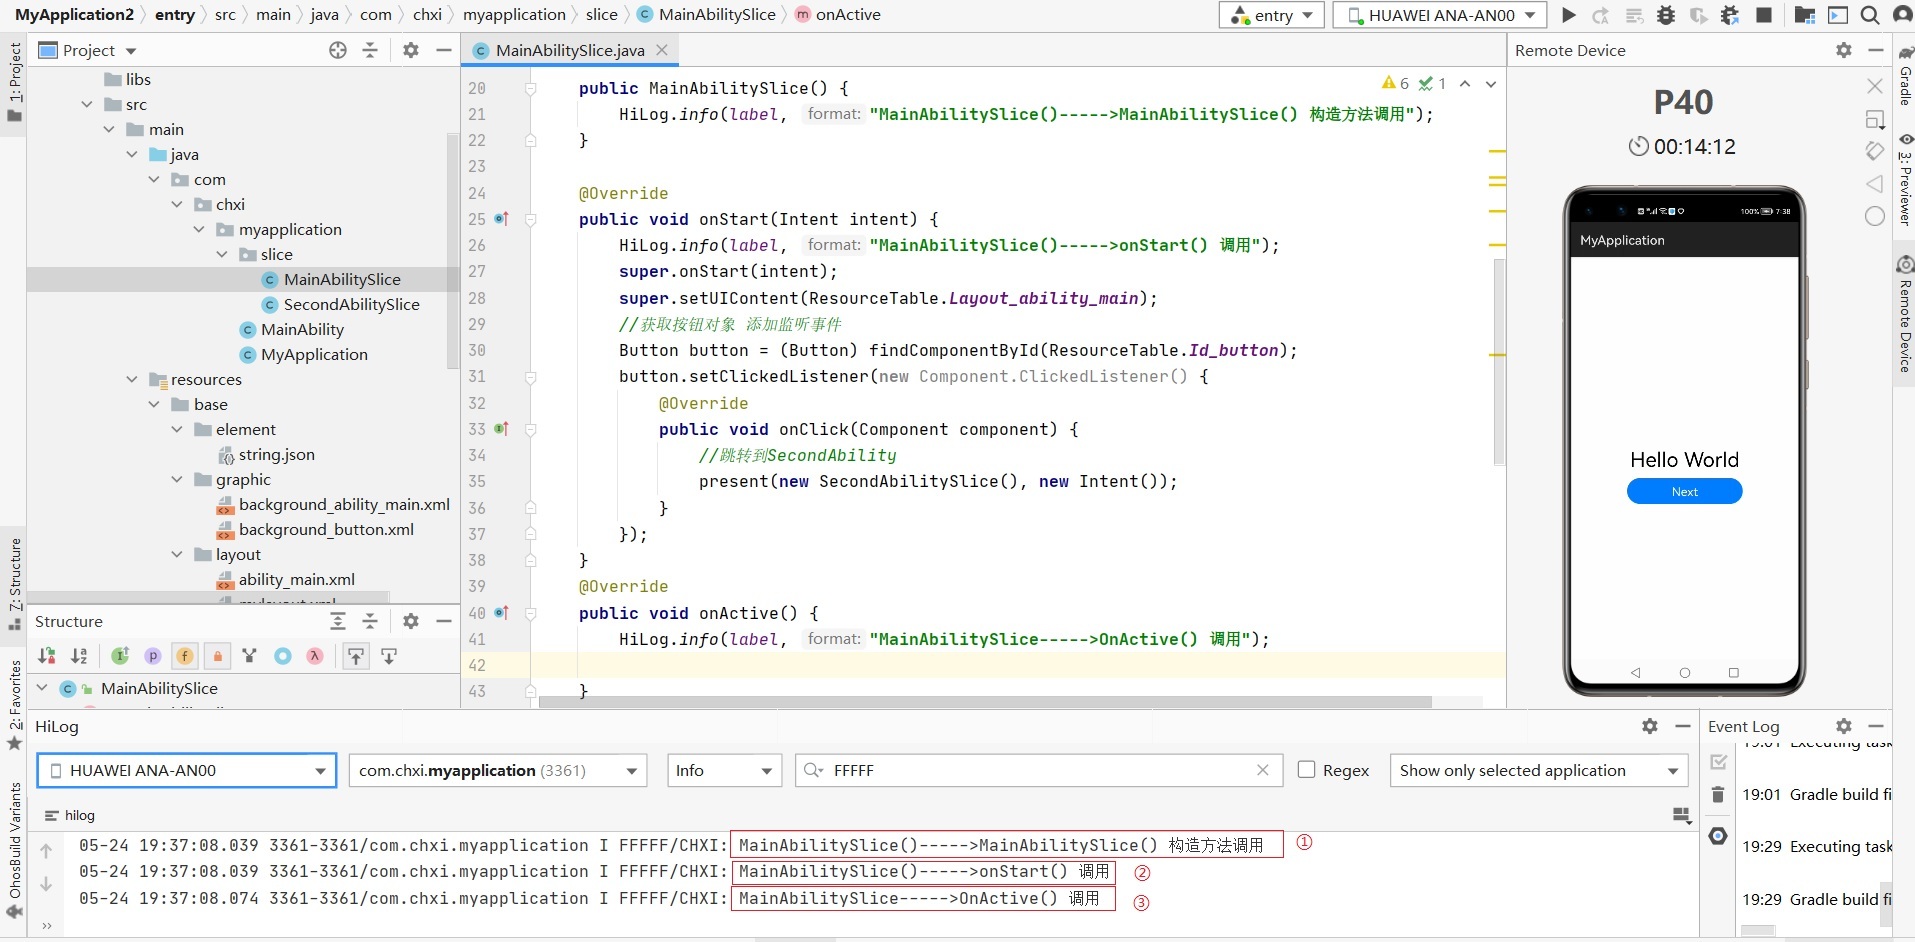Open SecondAbilitySlice in project tree
The height and width of the screenshot is (942, 1915).
coord(351,305)
